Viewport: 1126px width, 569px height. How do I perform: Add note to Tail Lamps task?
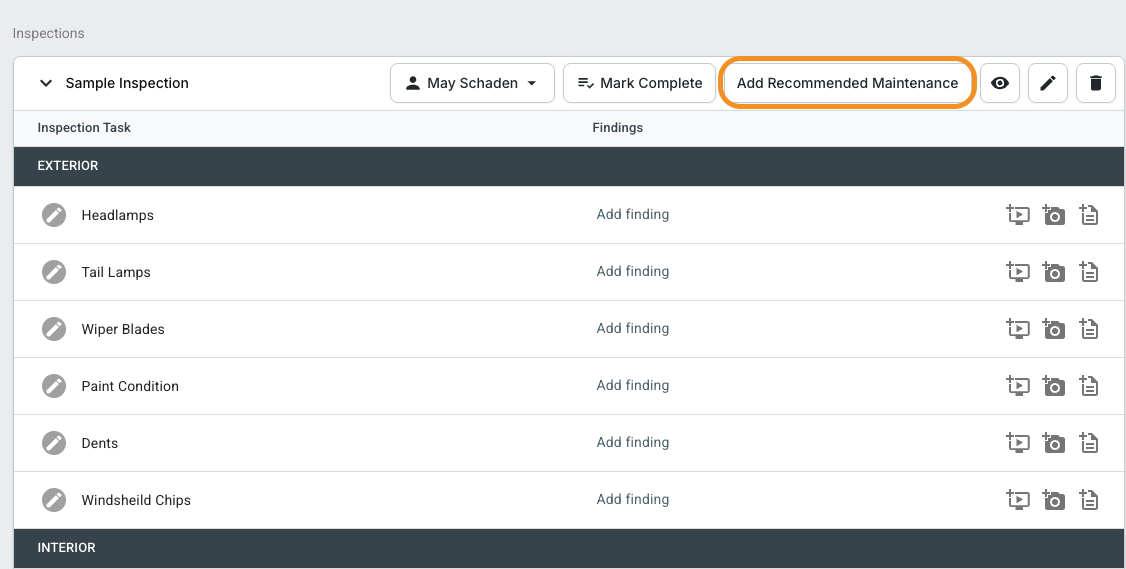pos(1089,272)
